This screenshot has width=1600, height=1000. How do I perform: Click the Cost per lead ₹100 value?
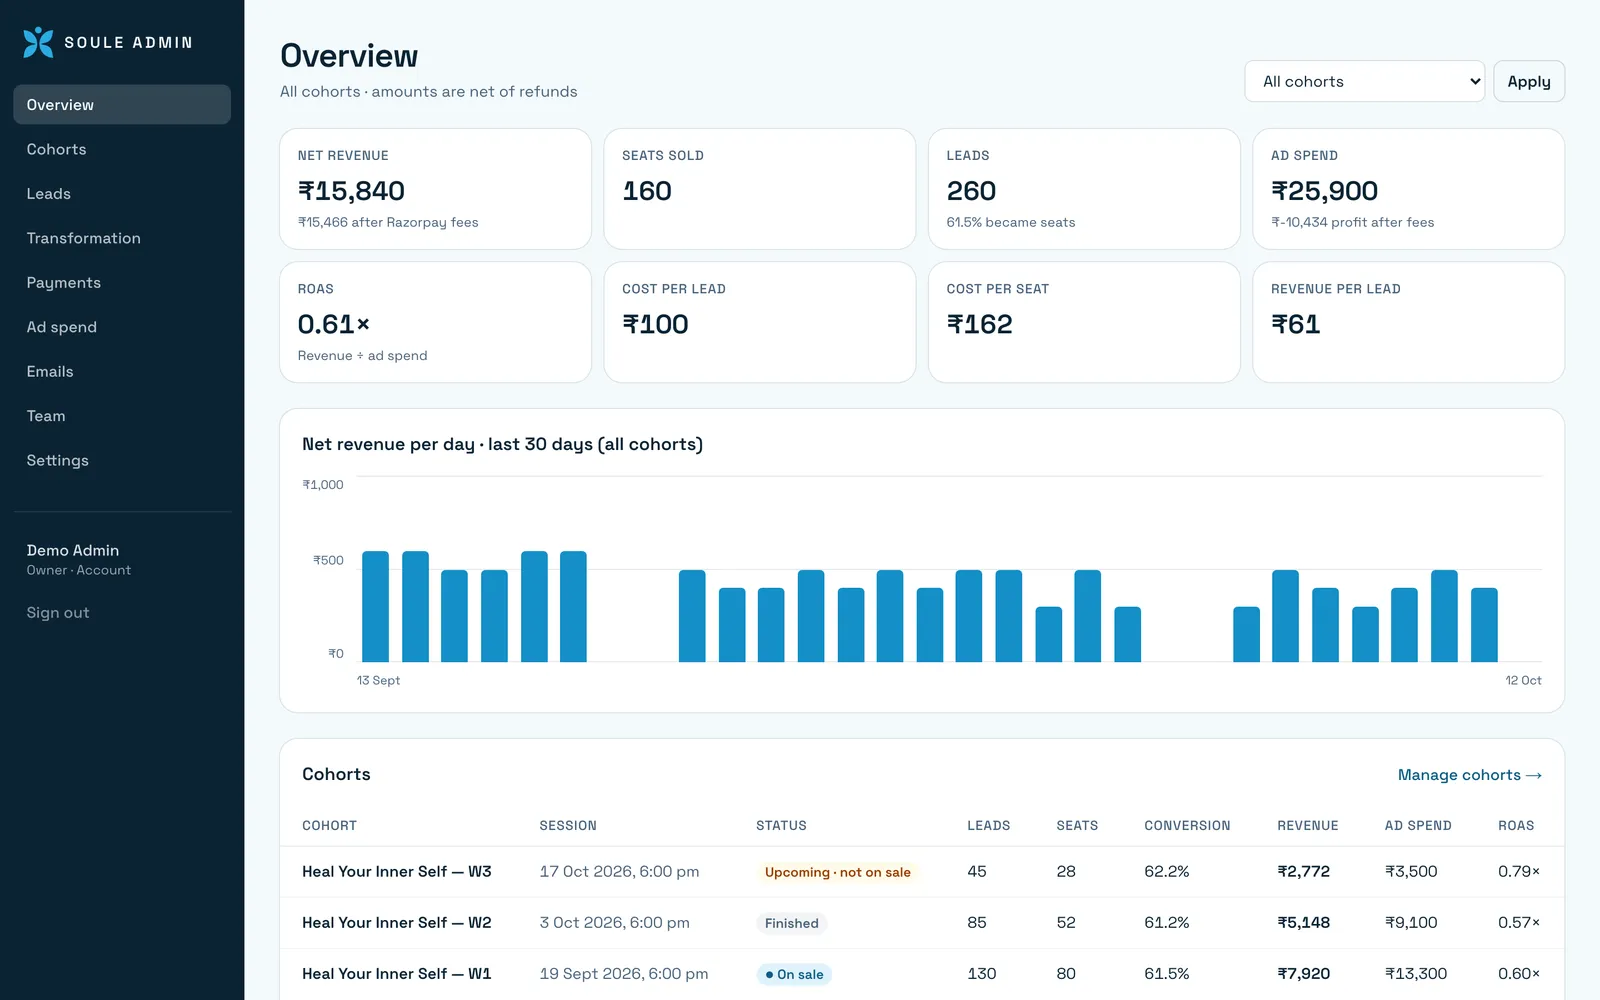655,324
